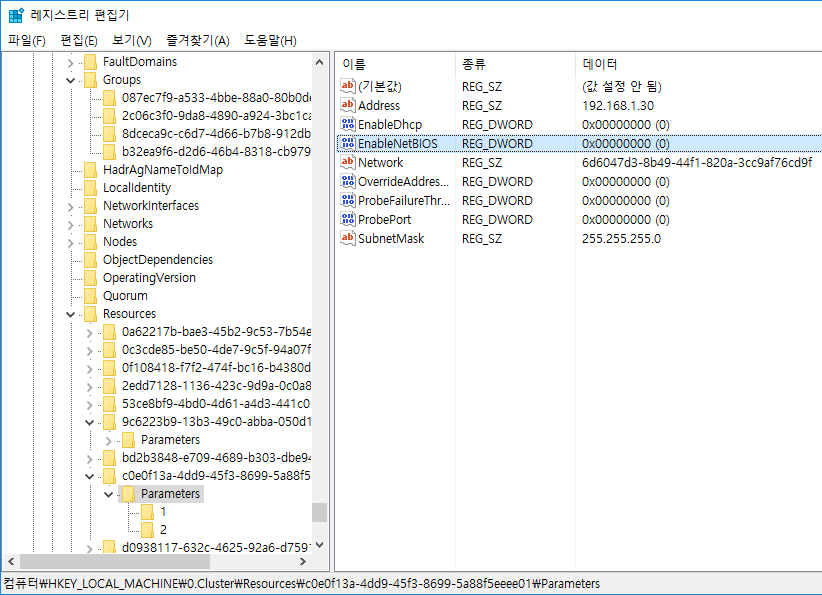Click the 255.255.255.0 subnet mask data
The width and height of the screenshot is (822, 595).
click(621, 239)
